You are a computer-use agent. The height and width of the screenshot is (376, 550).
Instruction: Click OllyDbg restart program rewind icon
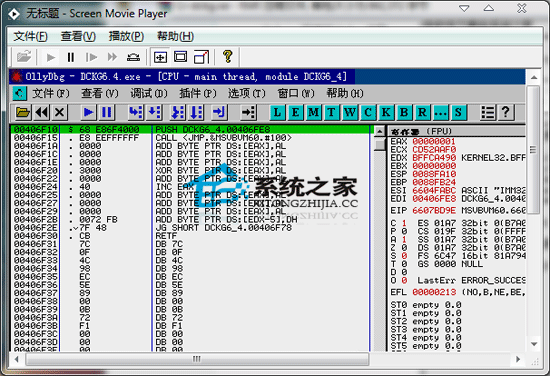(x=42, y=113)
